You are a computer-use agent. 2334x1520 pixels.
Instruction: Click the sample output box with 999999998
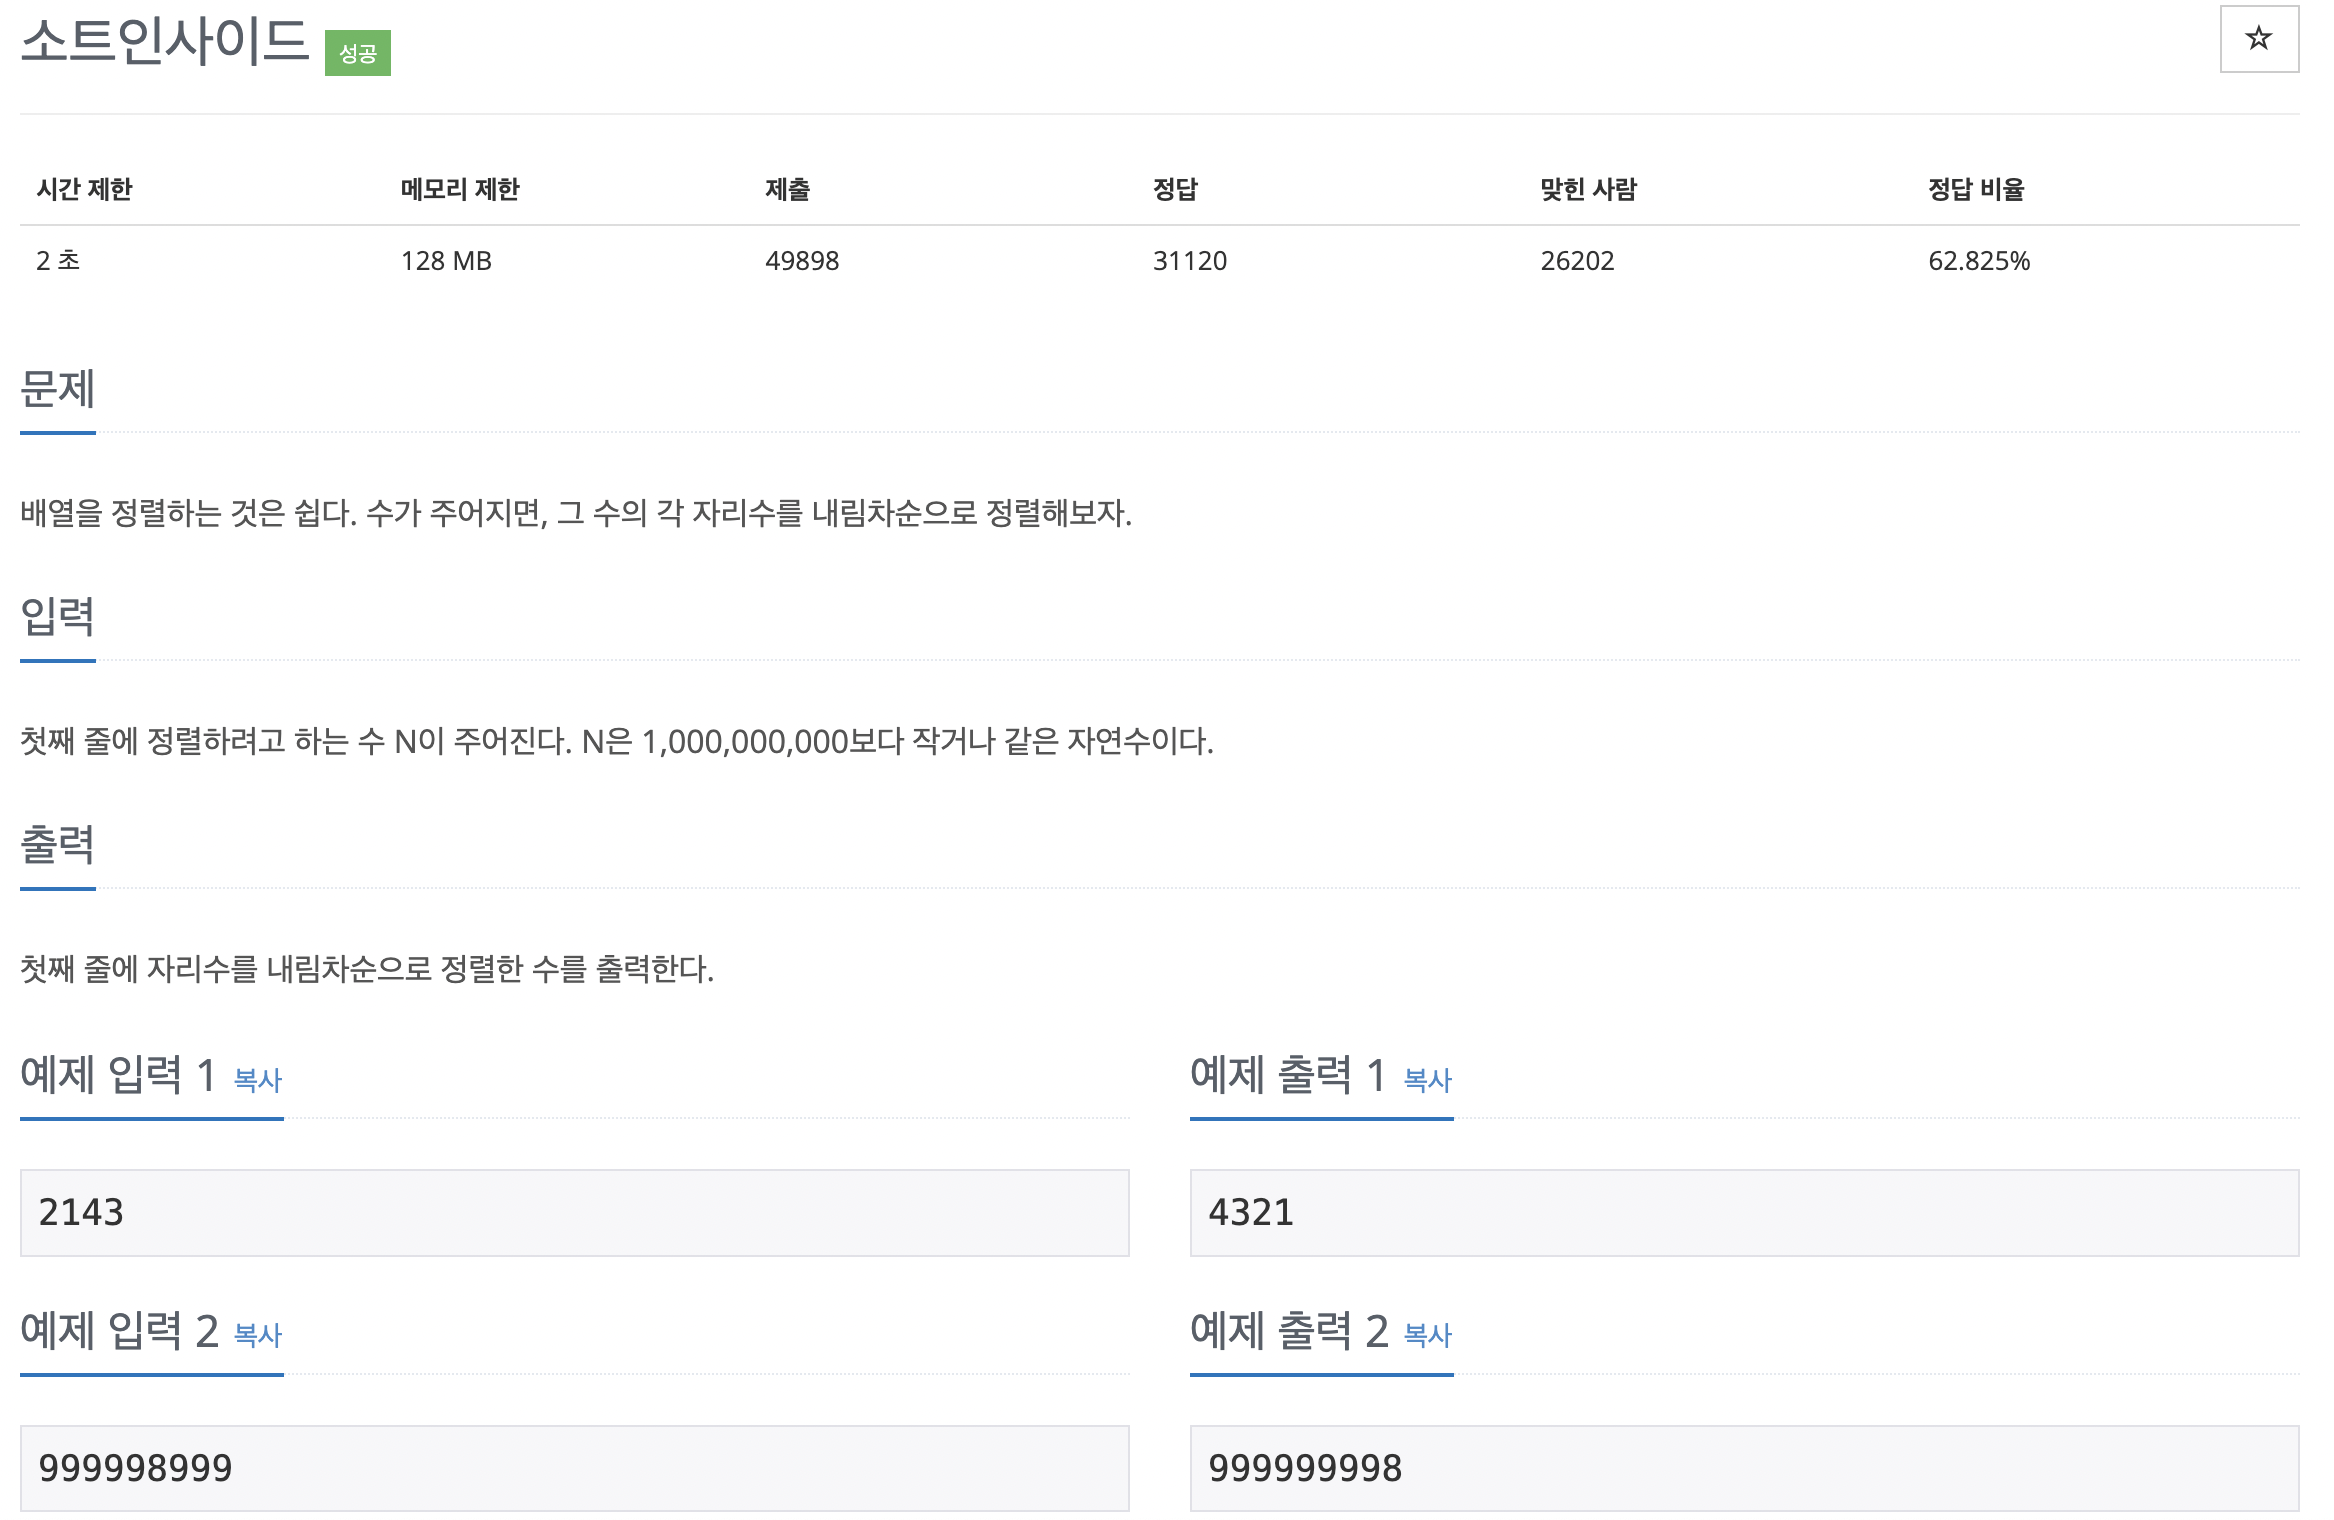click(x=1743, y=1468)
